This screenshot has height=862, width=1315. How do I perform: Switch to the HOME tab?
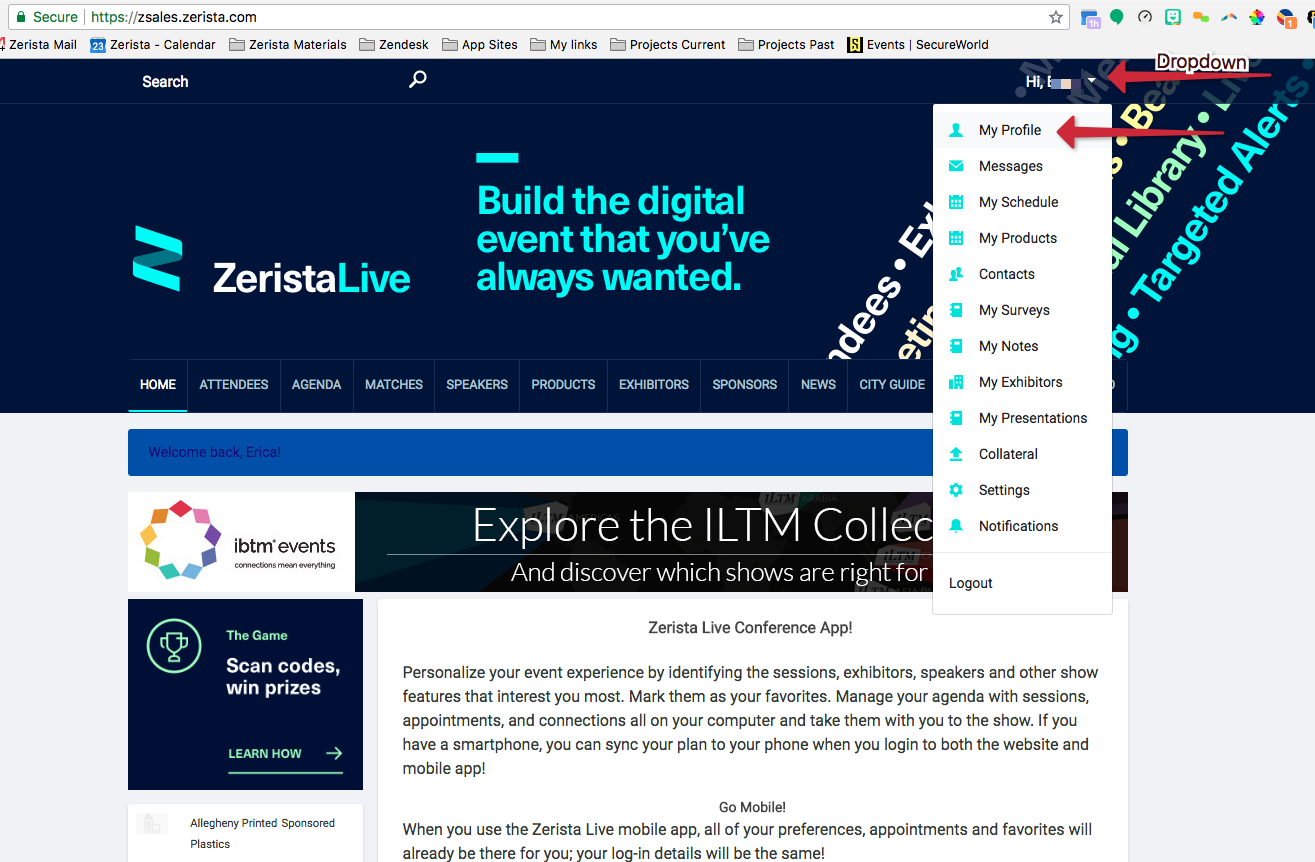coord(158,385)
